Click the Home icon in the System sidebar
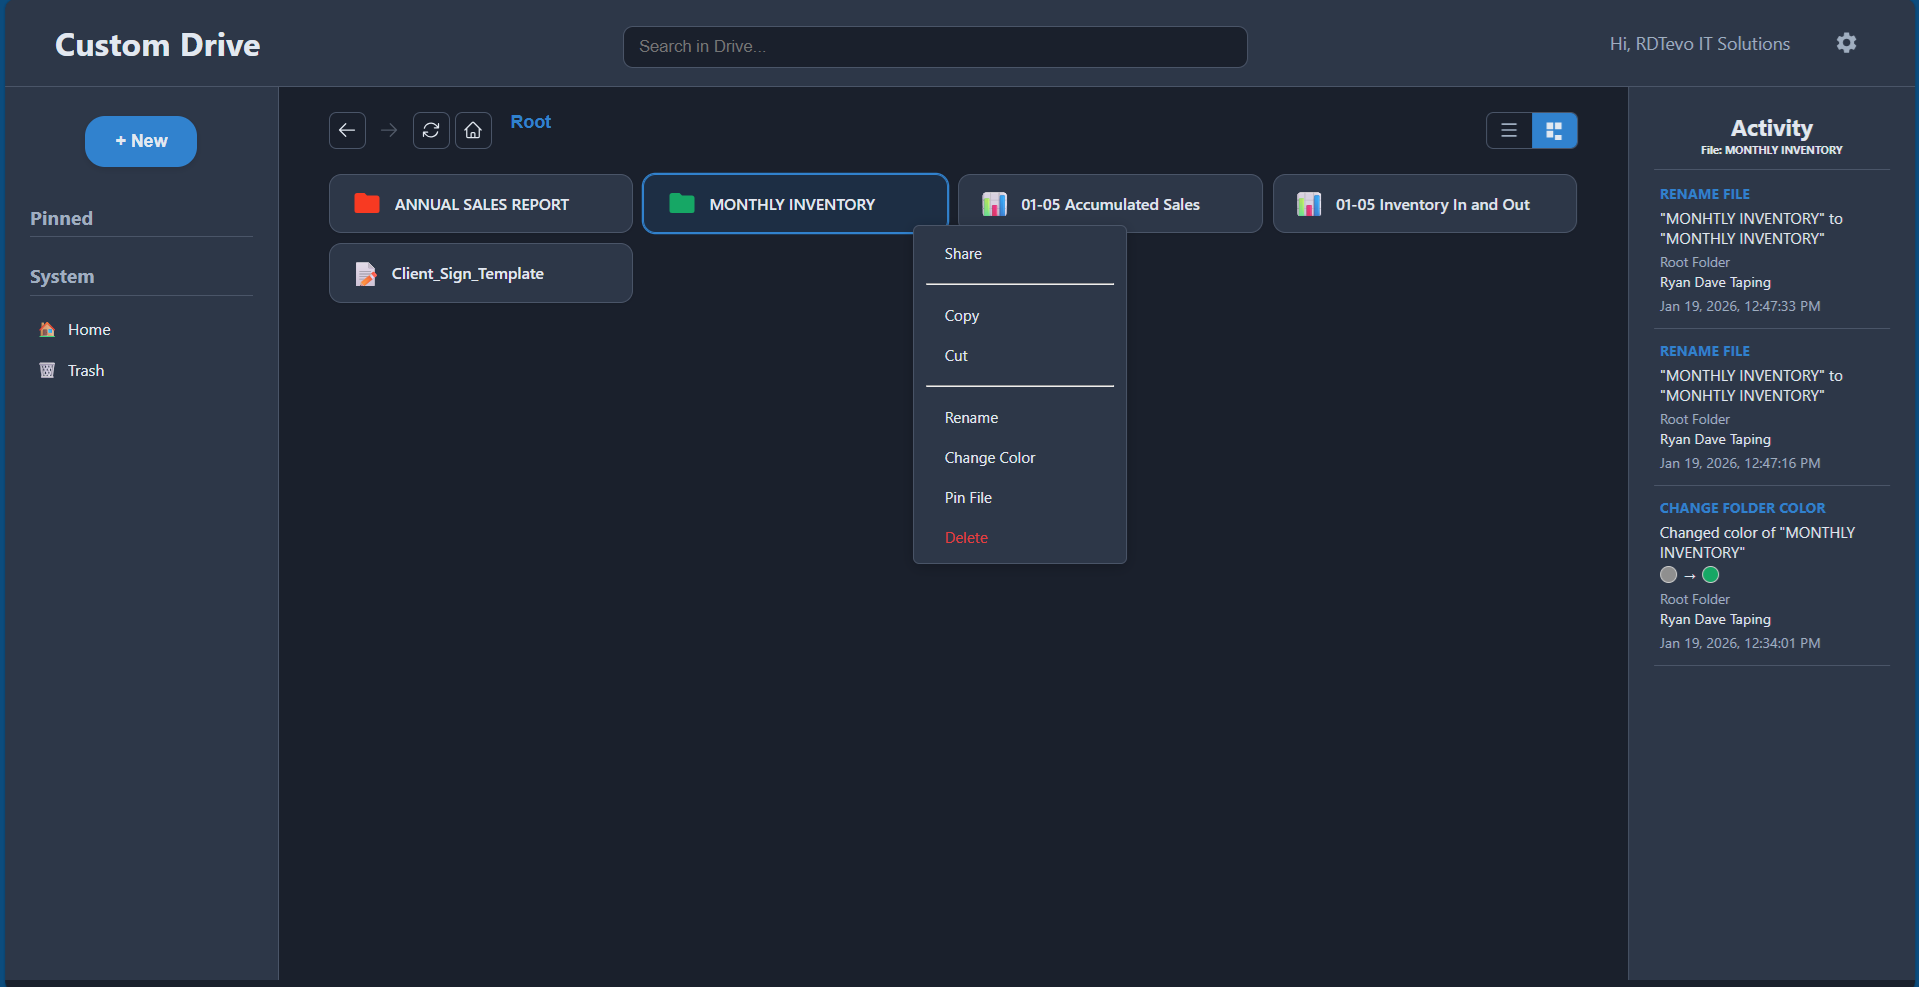This screenshot has height=987, width=1919. point(46,329)
